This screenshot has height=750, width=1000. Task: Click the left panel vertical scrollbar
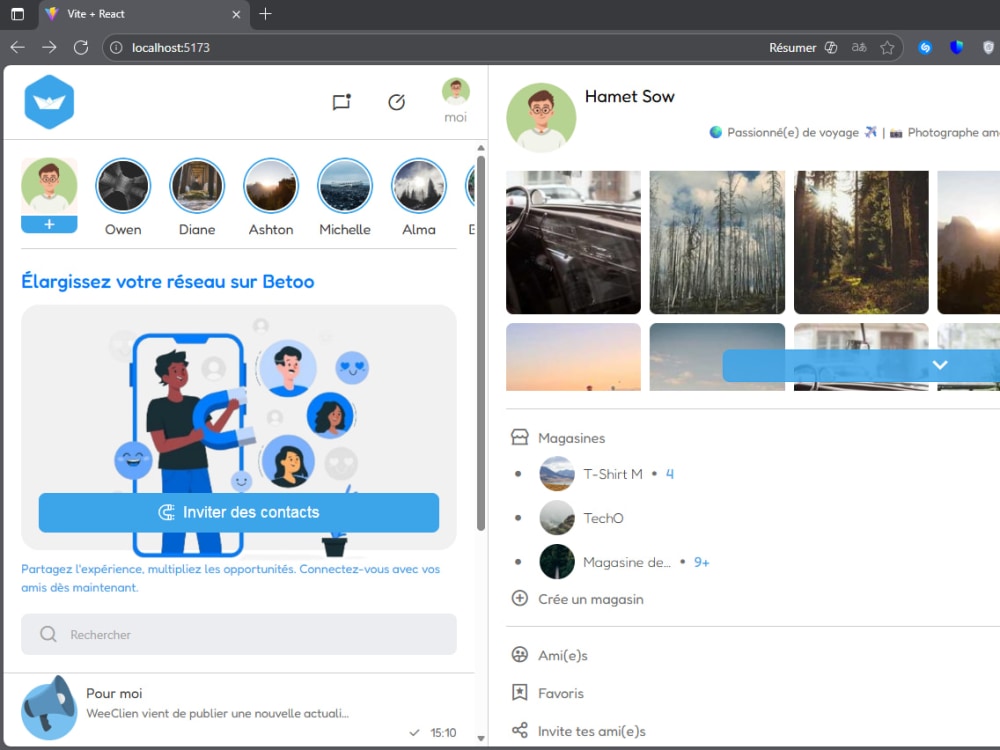[x=481, y=342]
